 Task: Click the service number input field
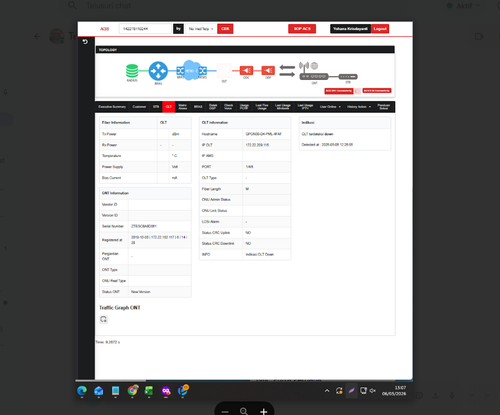(x=145, y=29)
